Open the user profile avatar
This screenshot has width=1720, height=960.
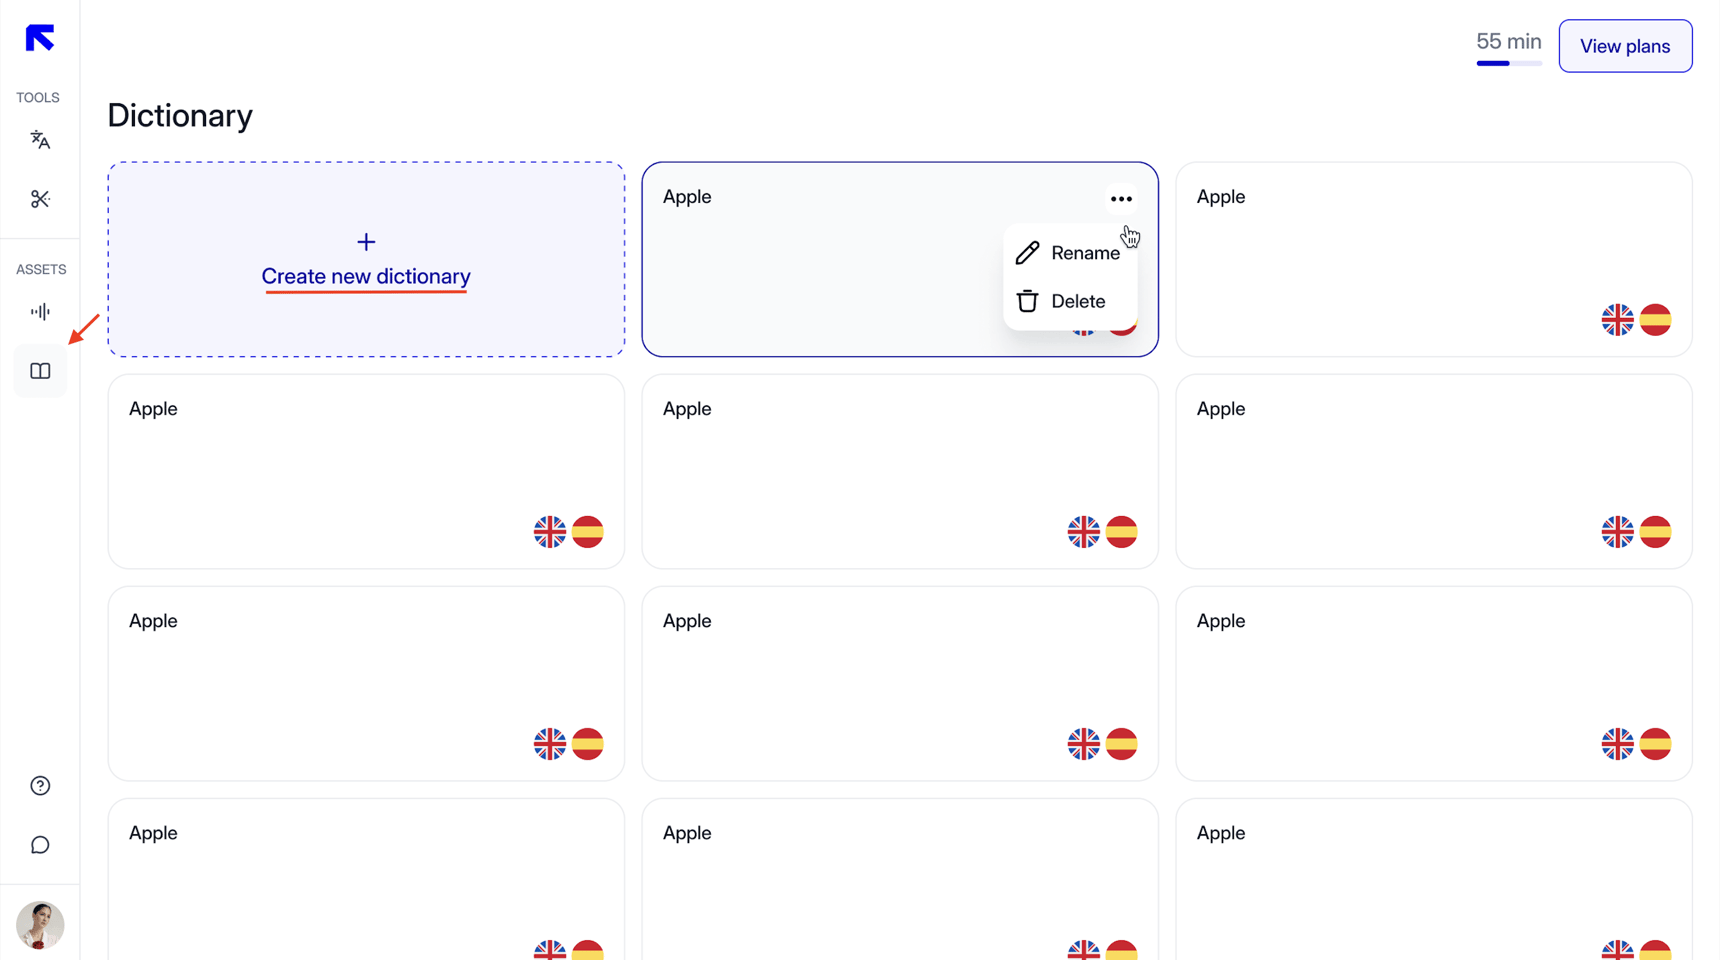(x=40, y=925)
